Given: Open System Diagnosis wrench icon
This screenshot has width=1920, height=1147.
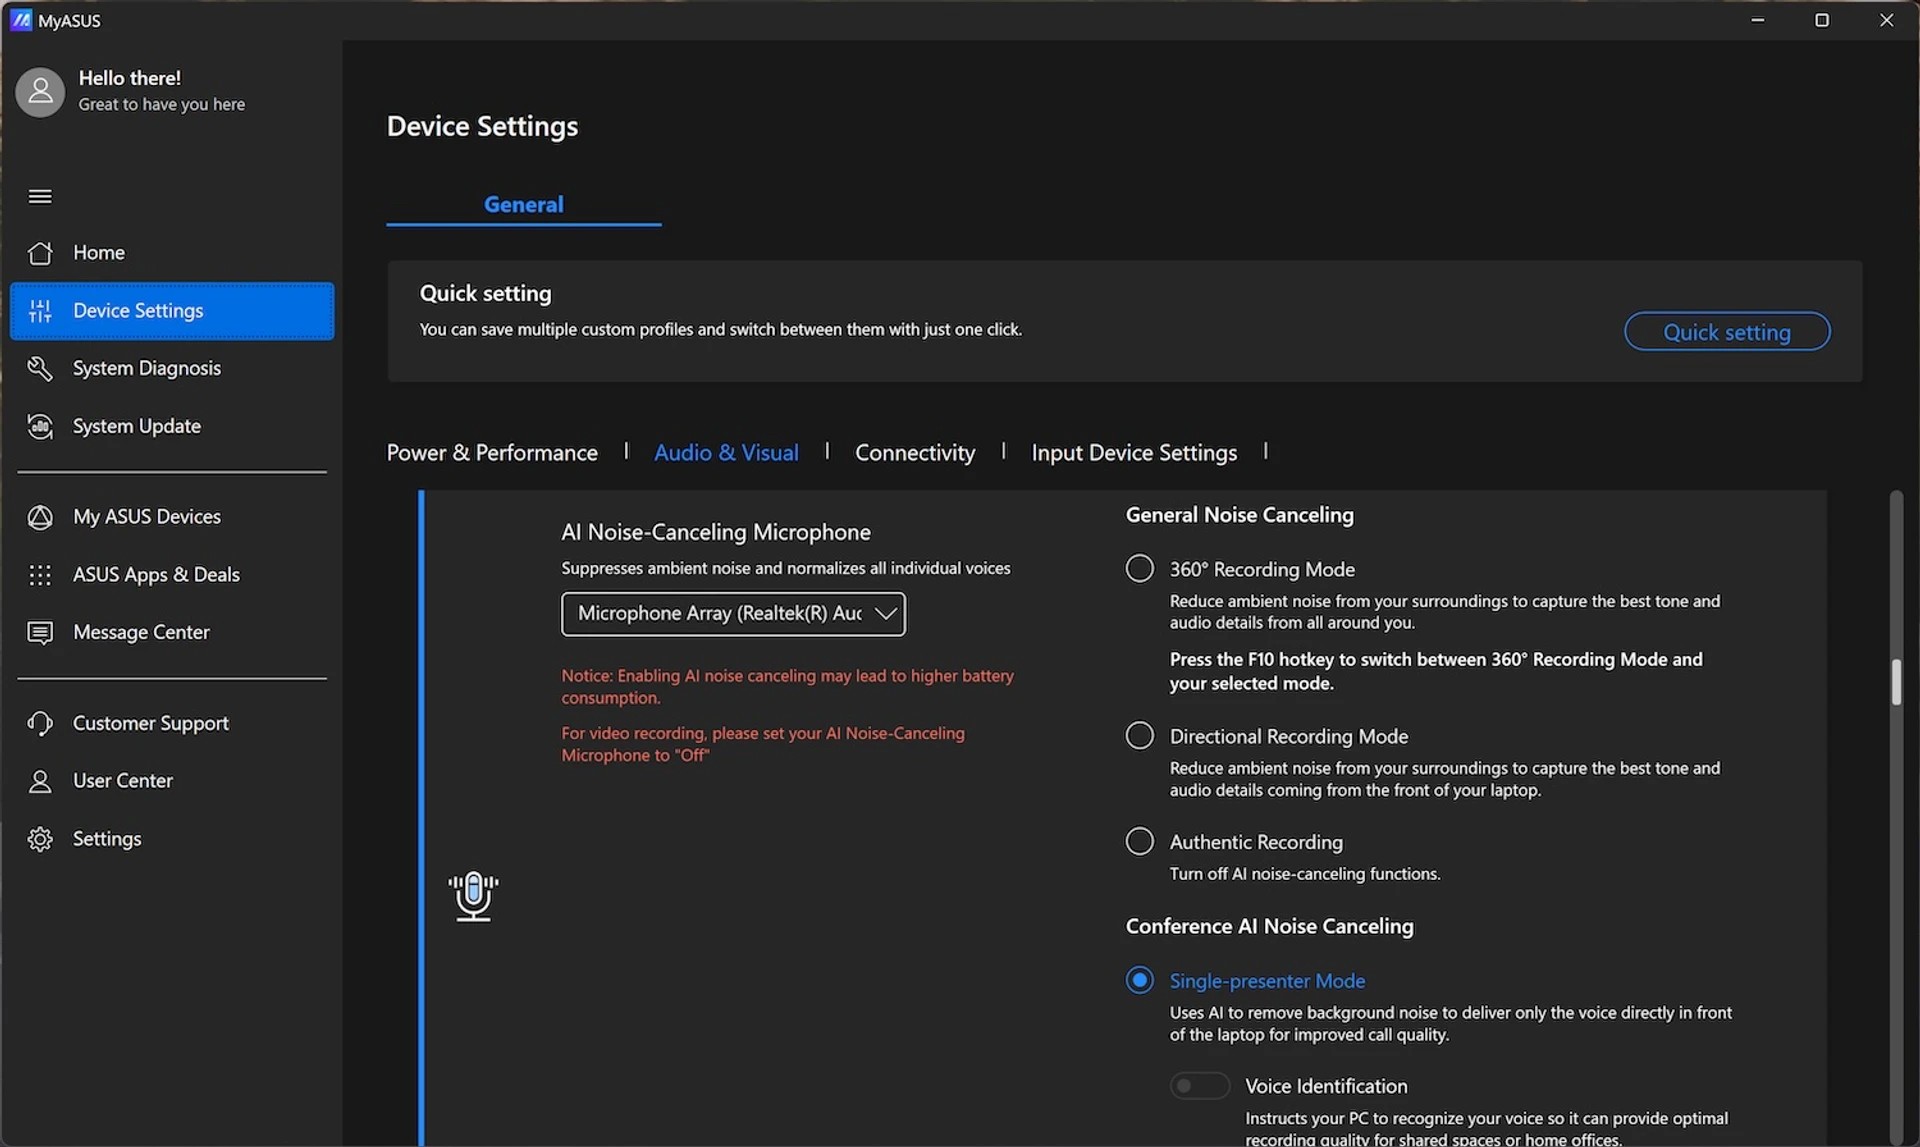Looking at the screenshot, I should pos(40,368).
